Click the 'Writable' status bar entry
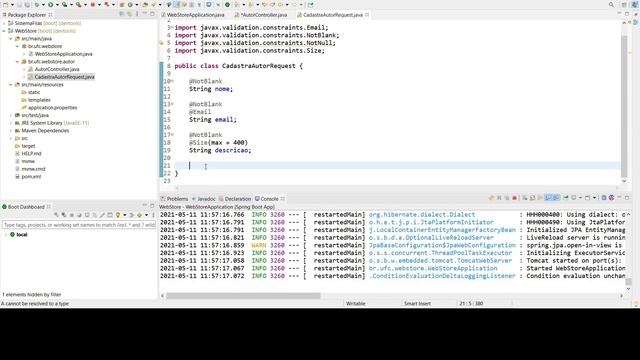 click(x=356, y=304)
